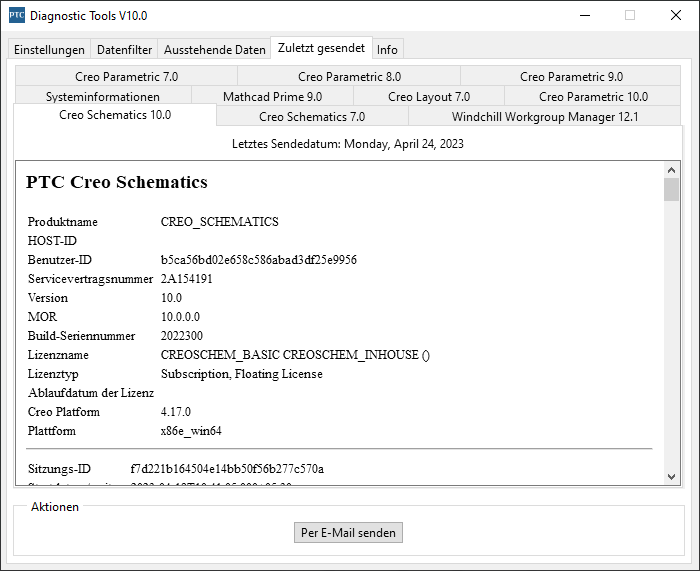Click the Sitzungs-ID value f7d221b164504e14bb50f56b277c570a

pyautogui.click(x=227, y=469)
